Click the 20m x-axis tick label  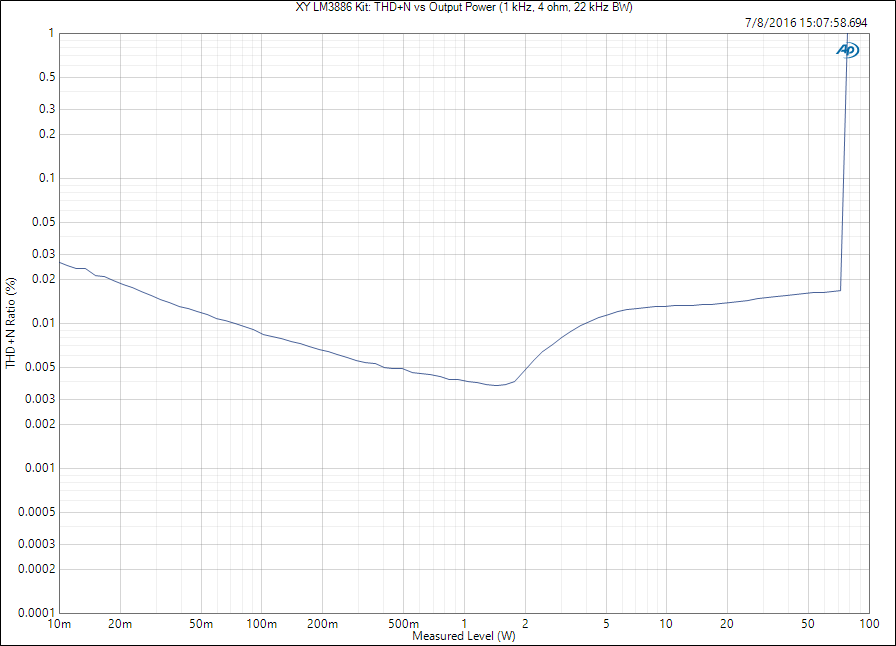click(120, 624)
